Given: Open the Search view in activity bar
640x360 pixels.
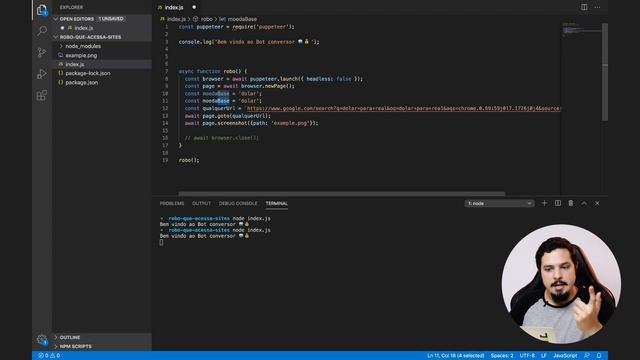Looking at the screenshot, I should [x=42, y=31].
